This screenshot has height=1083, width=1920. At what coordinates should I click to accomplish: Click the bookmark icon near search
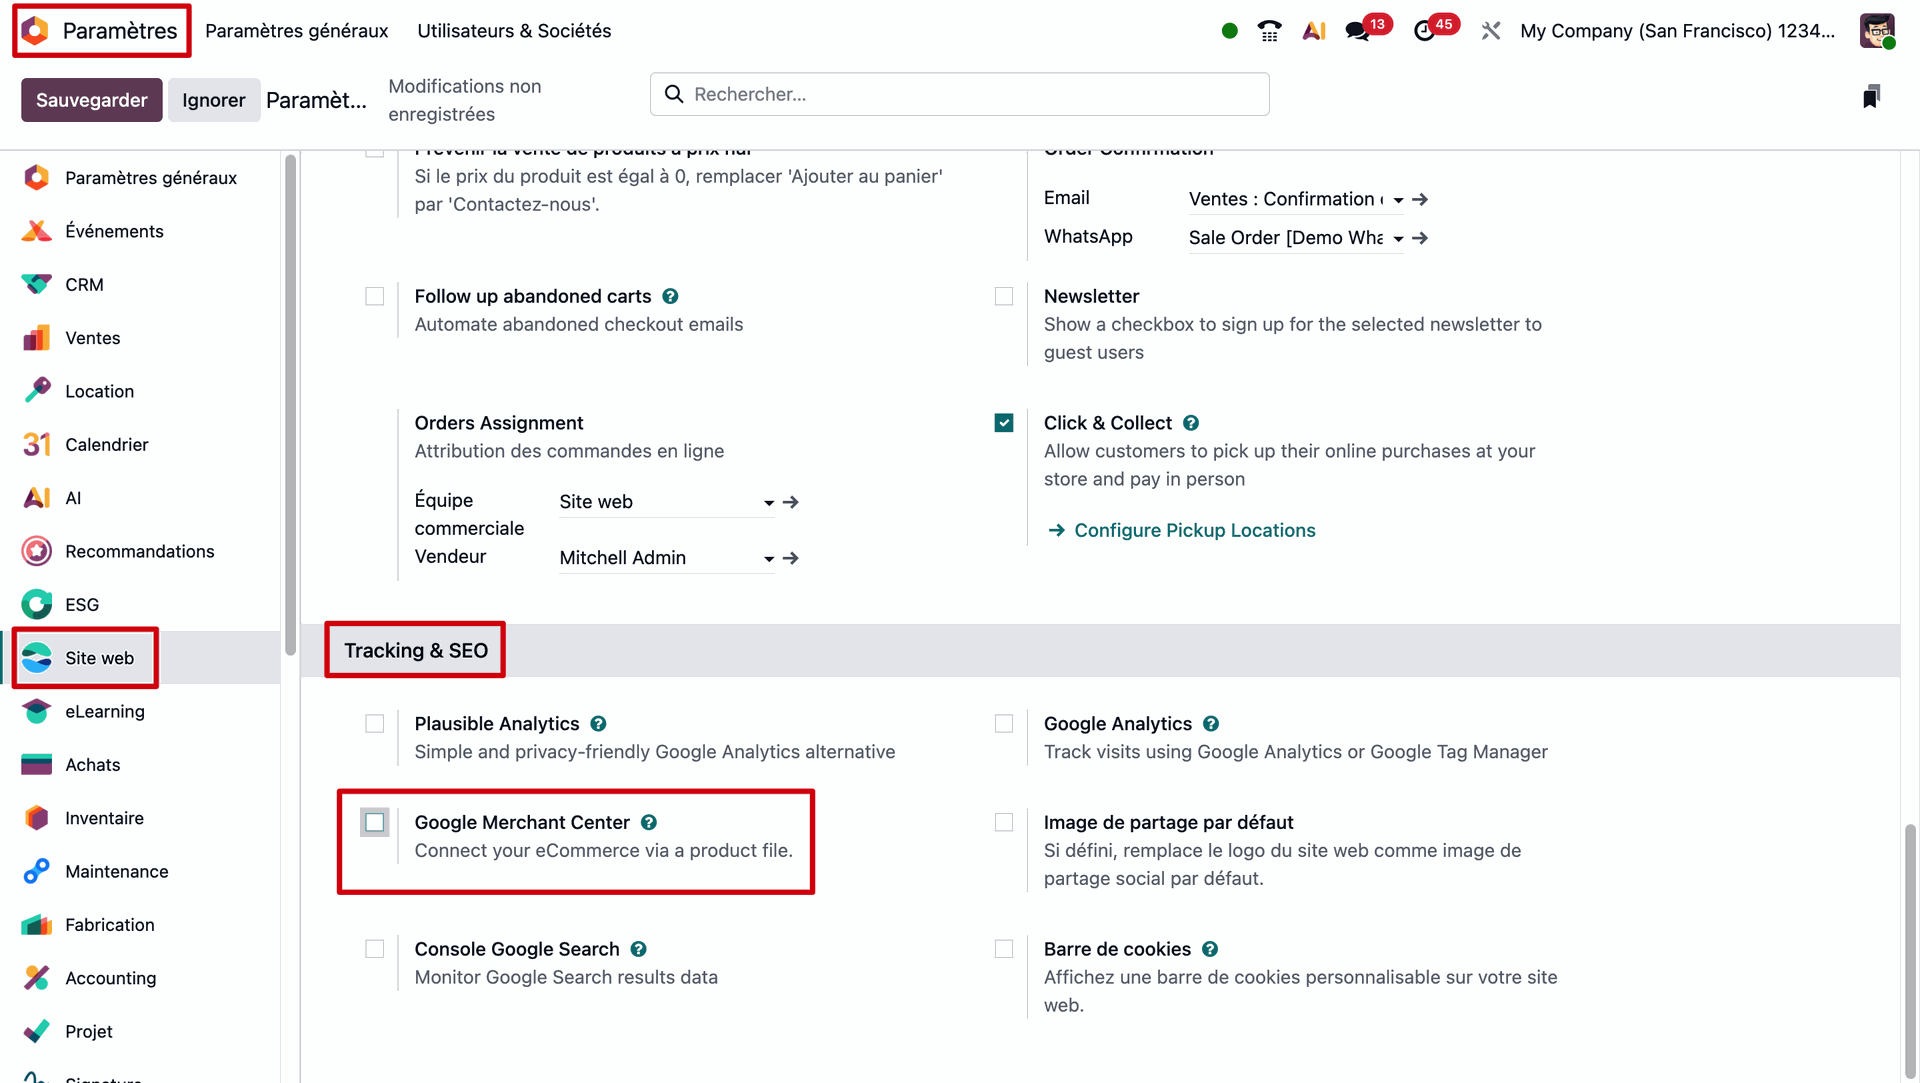(x=1871, y=96)
